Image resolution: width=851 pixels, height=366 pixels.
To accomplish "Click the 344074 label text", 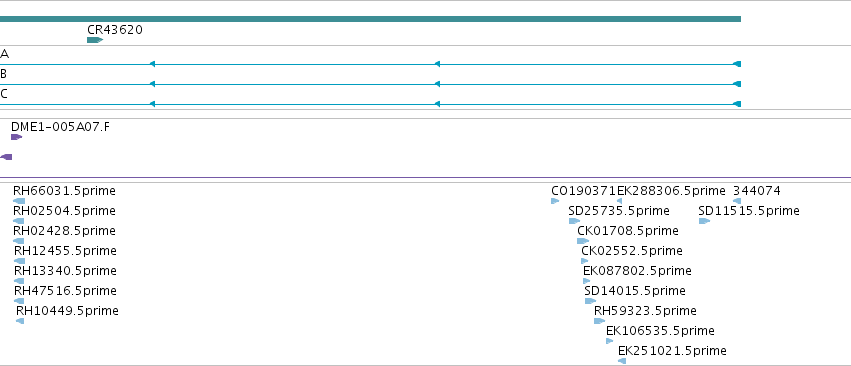I will (757, 191).
